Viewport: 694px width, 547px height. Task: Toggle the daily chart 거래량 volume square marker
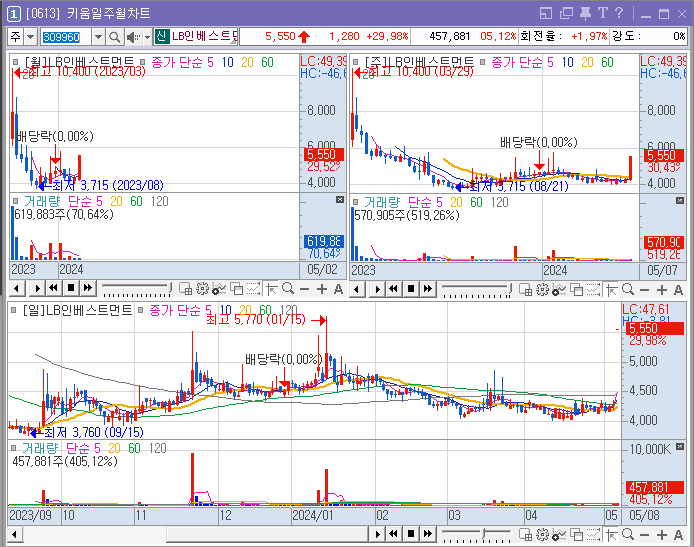(14, 448)
